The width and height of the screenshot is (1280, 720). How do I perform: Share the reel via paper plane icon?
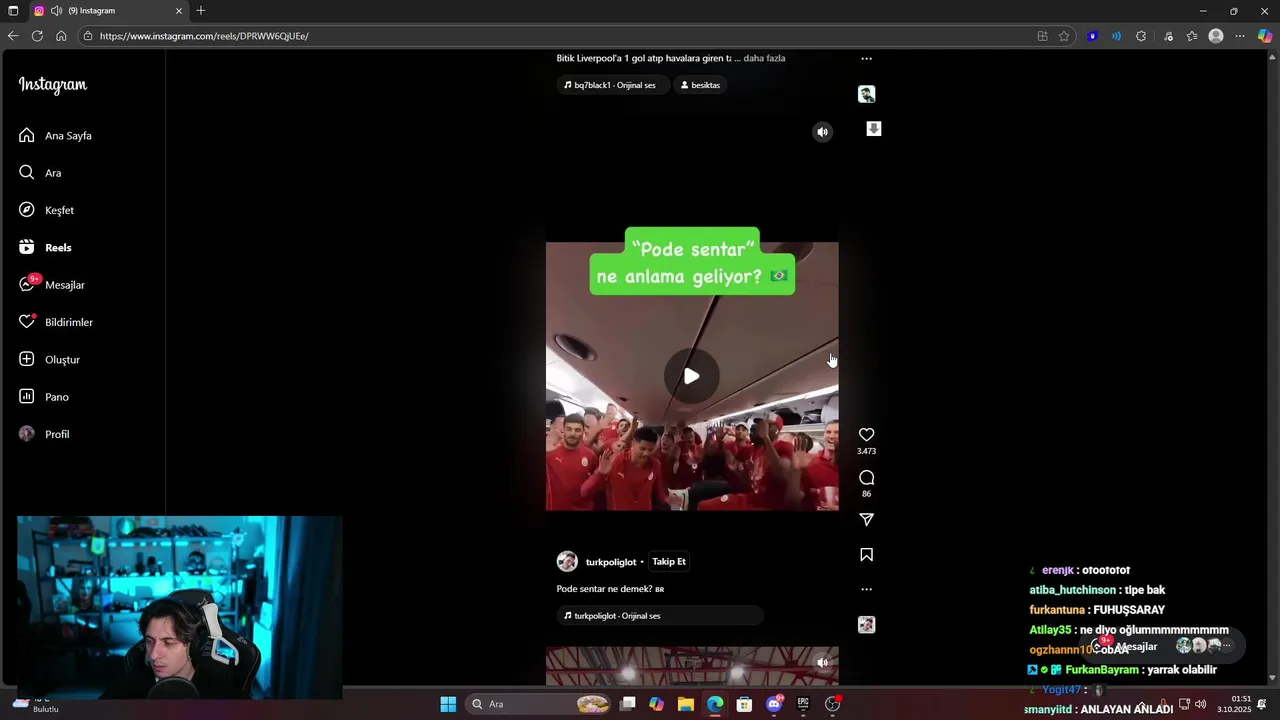click(x=866, y=520)
